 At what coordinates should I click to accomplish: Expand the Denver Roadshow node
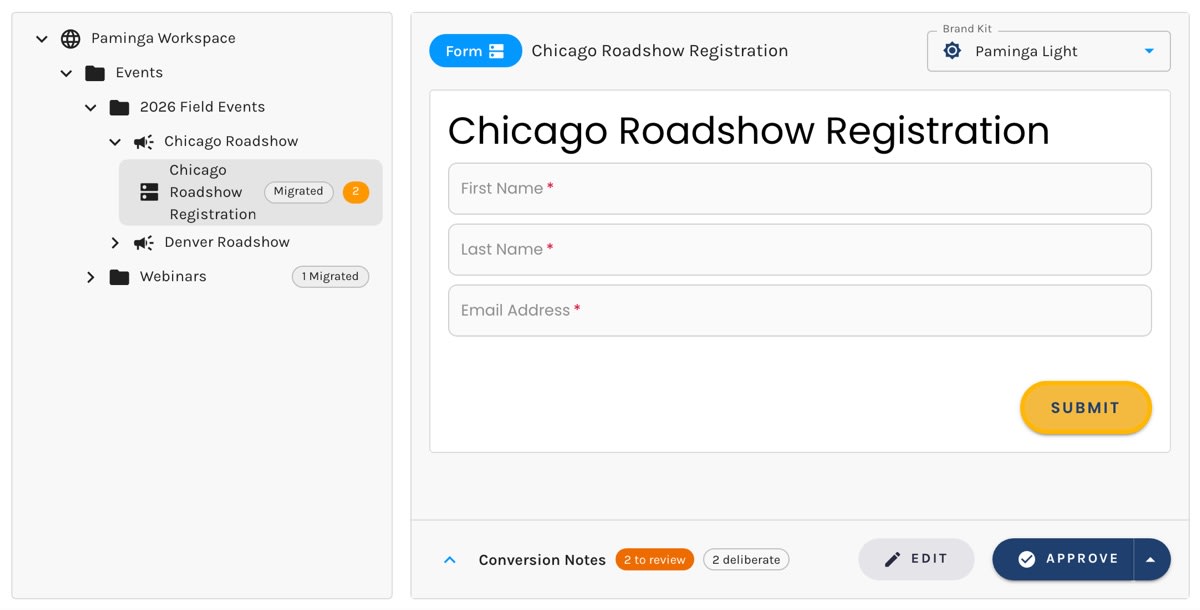pos(115,243)
